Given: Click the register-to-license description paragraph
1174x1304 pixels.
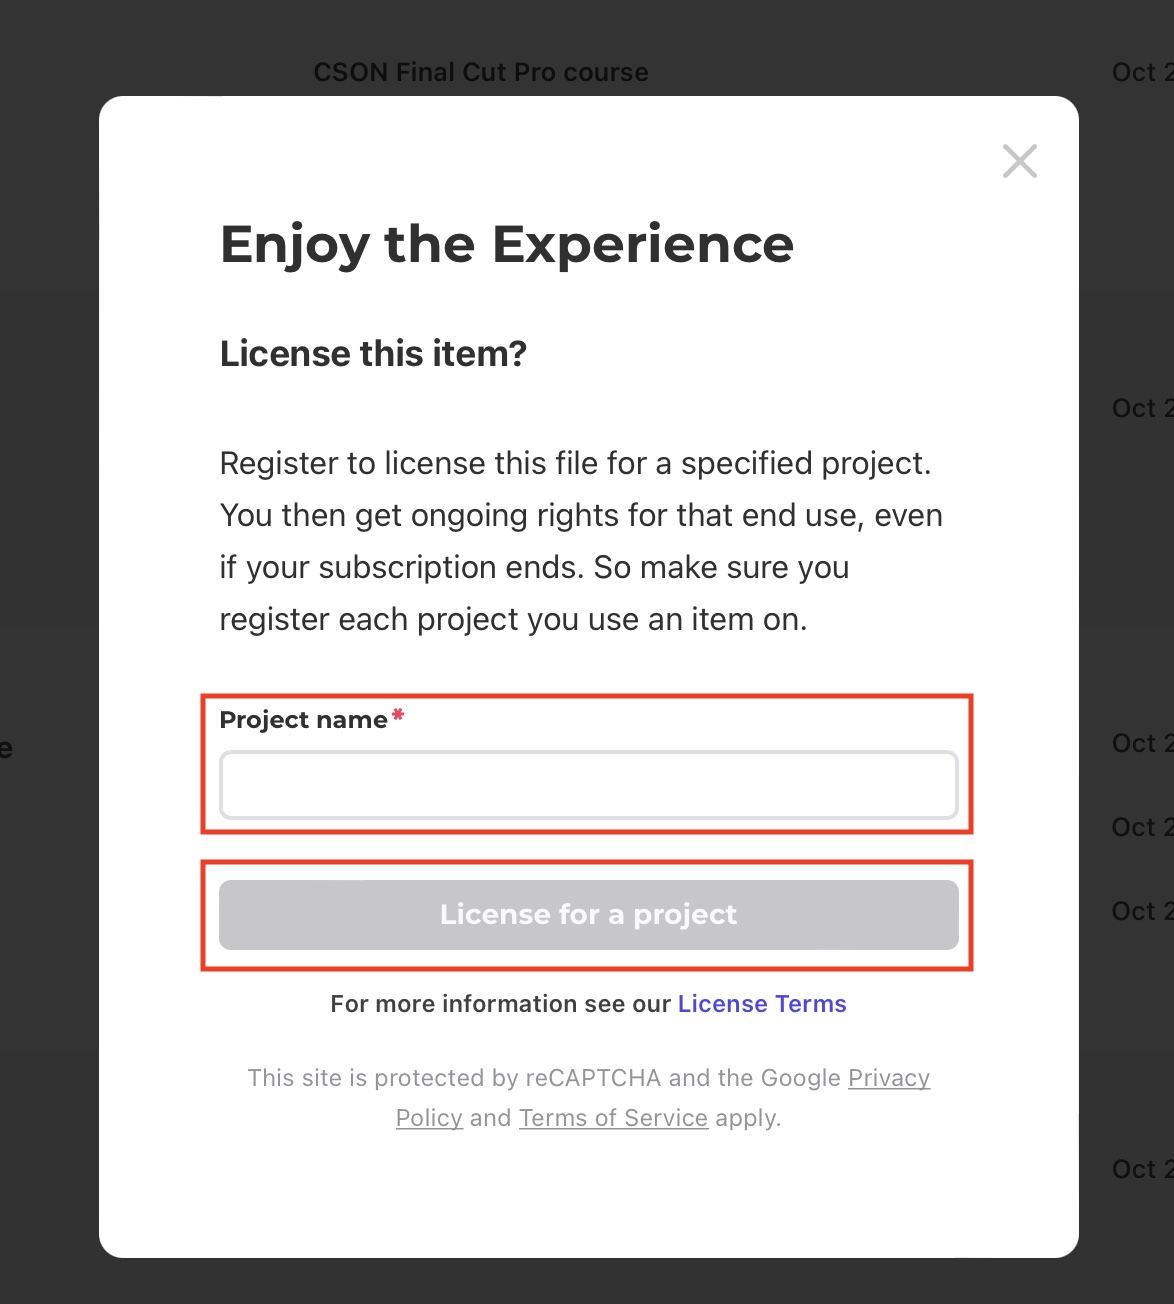Looking at the screenshot, I should pyautogui.click(x=580, y=541).
